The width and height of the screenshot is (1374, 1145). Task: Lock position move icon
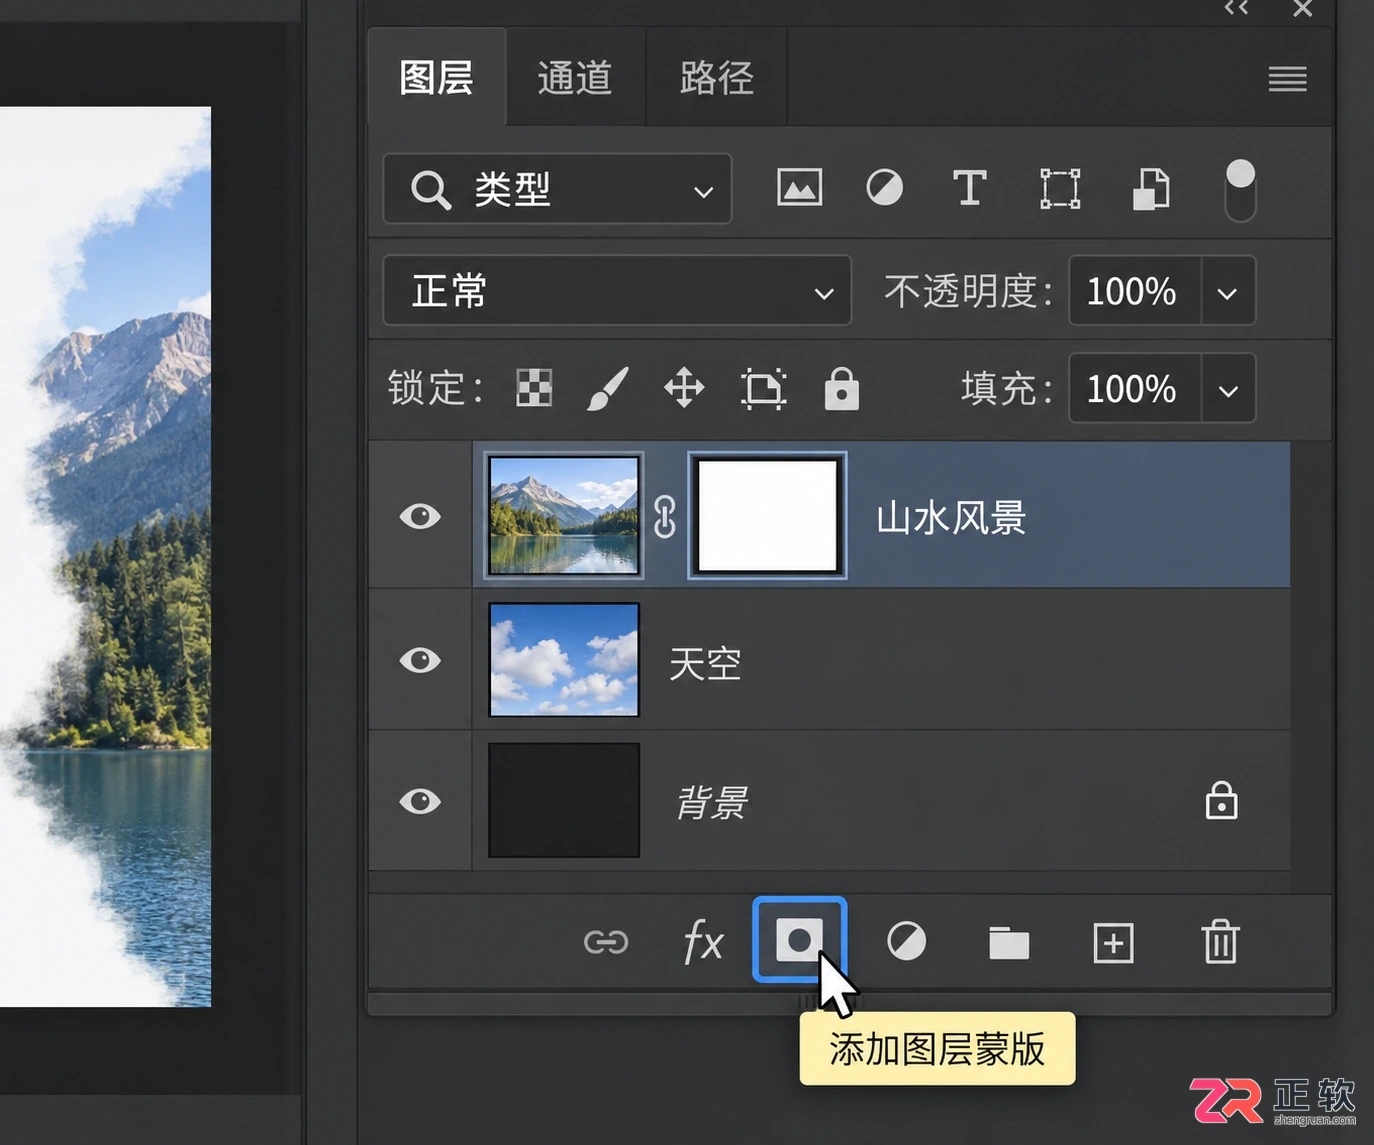click(x=684, y=388)
